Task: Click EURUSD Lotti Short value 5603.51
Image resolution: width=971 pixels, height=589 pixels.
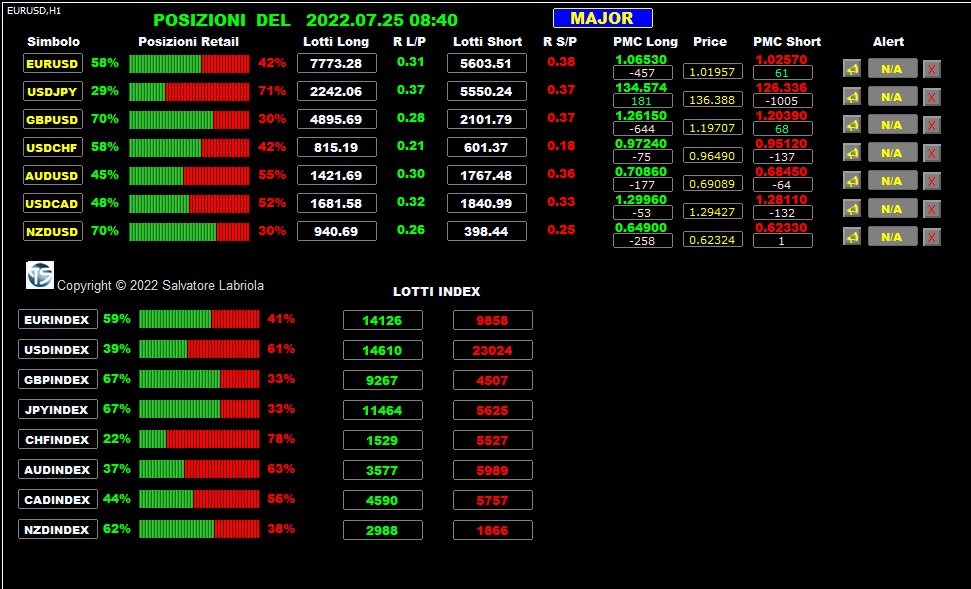Action: tap(487, 63)
